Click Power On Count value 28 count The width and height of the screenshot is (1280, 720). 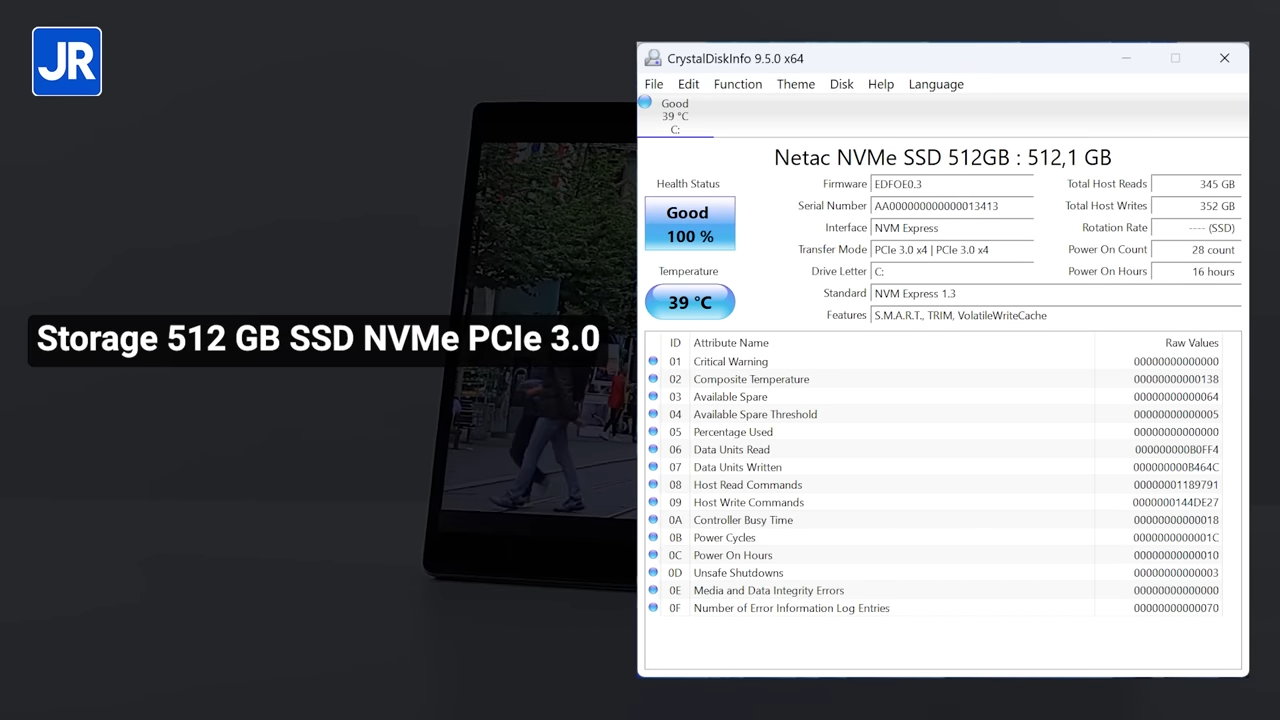(1196, 250)
